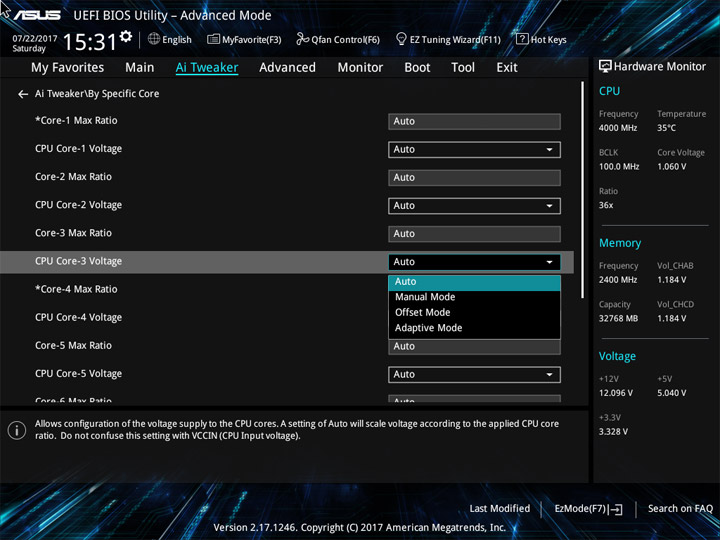Screen dimensions: 720x540
Task: Switch to the Main tab
Action: point(140,68)
